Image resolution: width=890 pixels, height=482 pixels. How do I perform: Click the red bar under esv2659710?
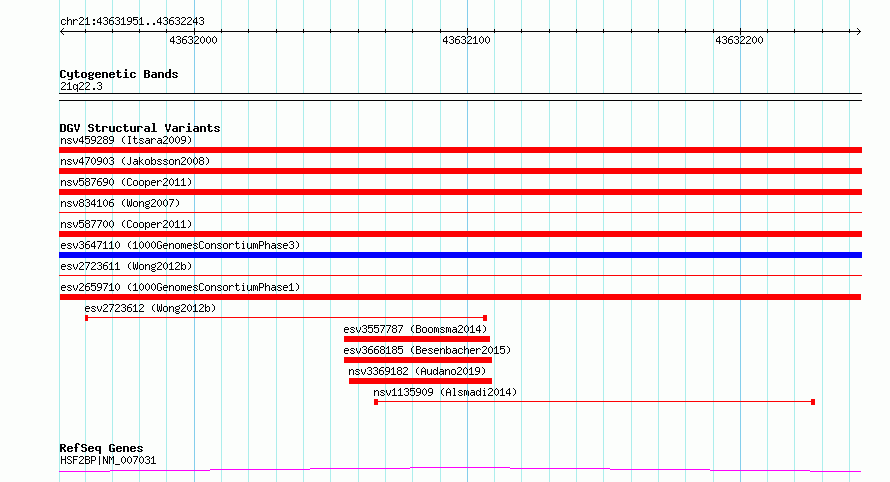[460, 297]
